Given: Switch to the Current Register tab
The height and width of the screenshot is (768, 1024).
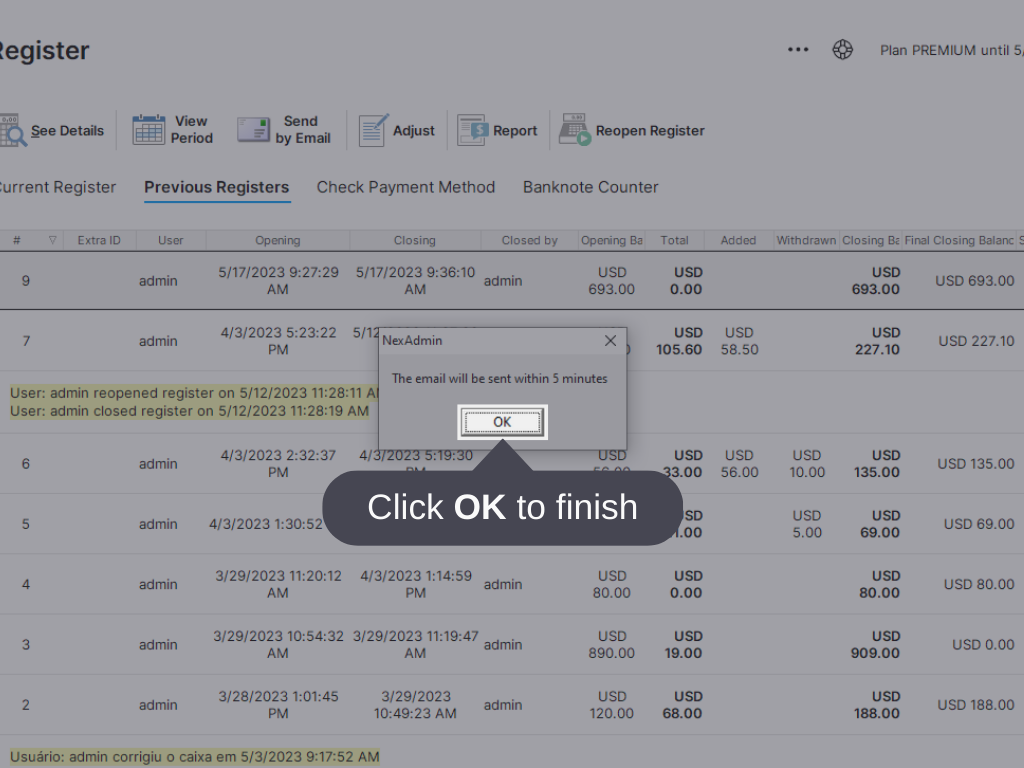Looking at the screenshot, I should pyautogui.click(x=56, y=187).
